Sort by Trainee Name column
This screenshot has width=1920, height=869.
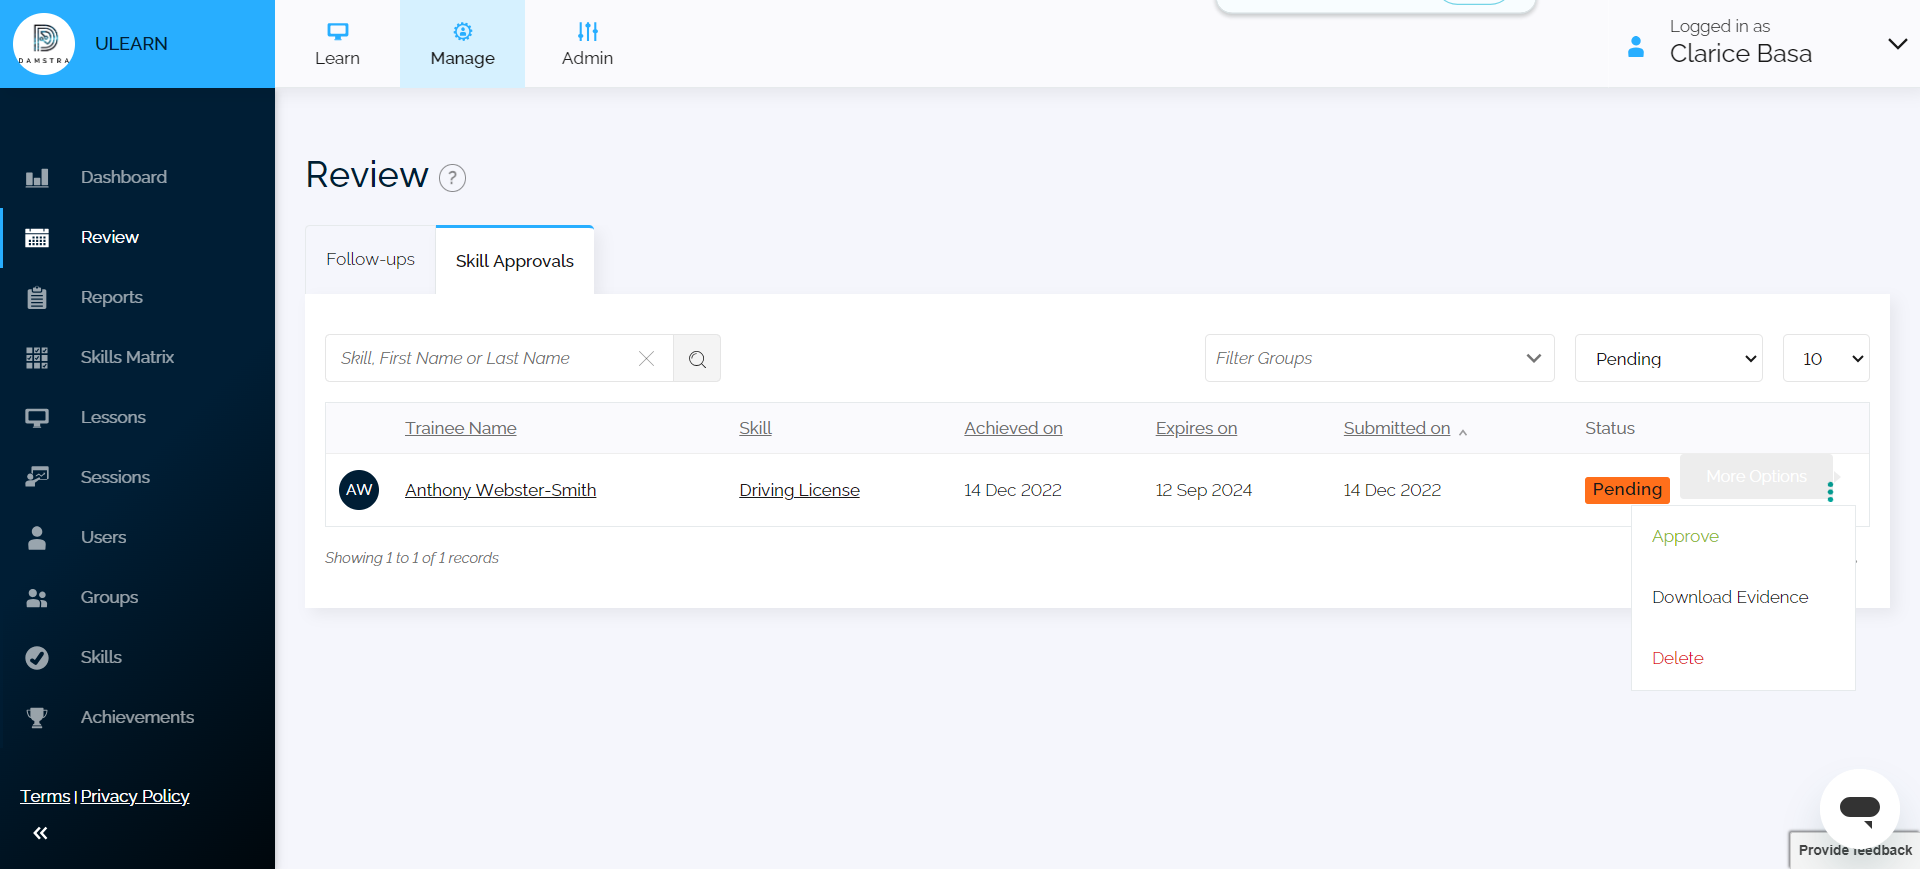pyautogui.click(x=461, y=428)
